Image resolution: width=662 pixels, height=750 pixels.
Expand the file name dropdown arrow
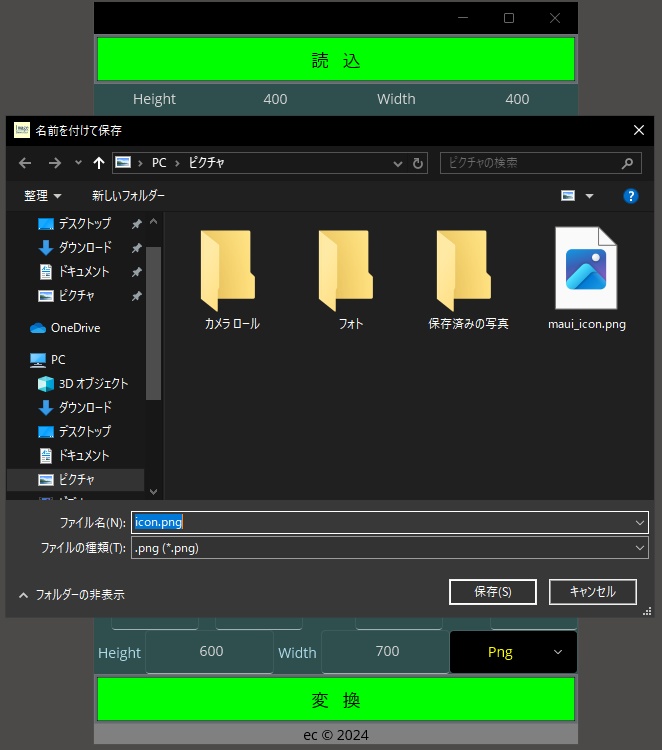(640, 523)
